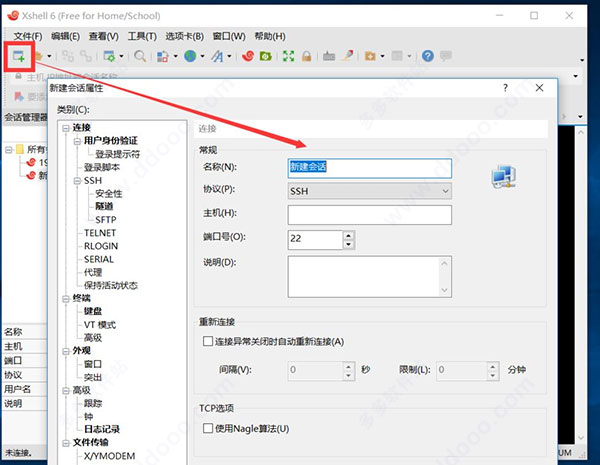
Task: Open the 协议(P) SSH protocol dropdown
Action: pos(370,191)
